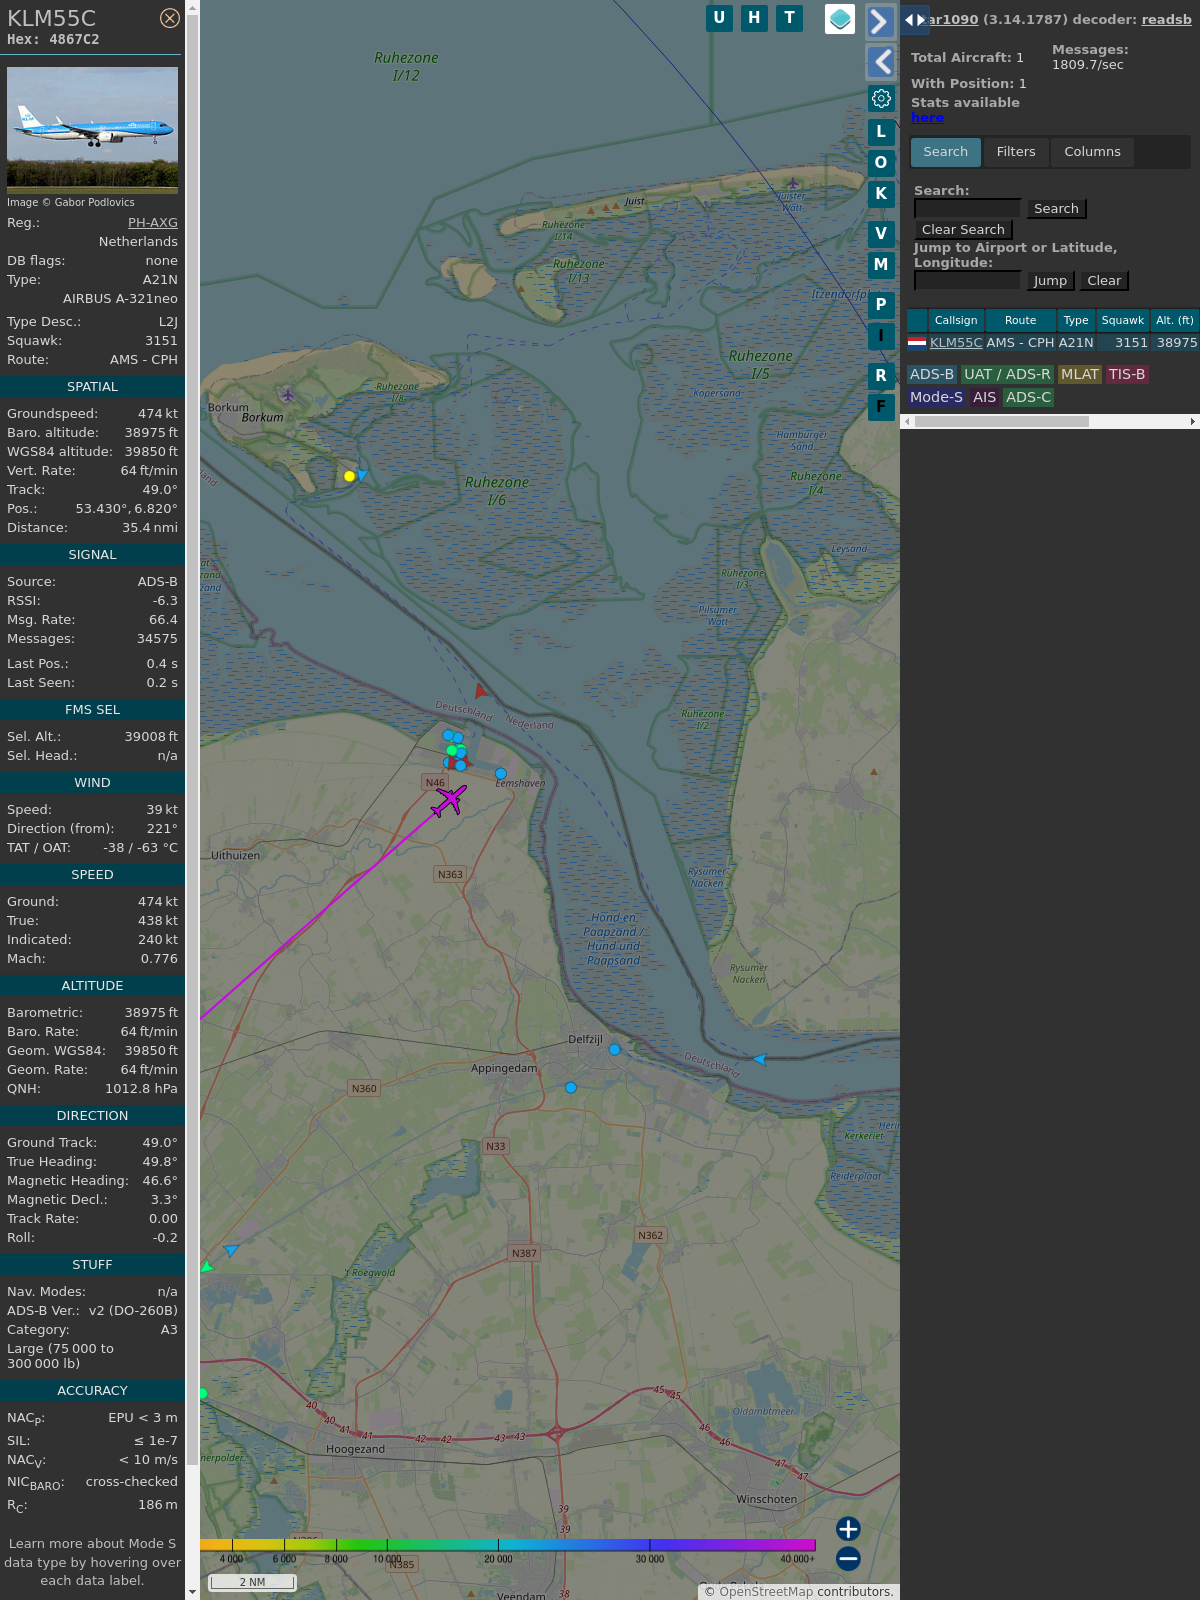Screen dimensions: 1200x1600
Task: Toggle the V map button
Action: pyautogui.click(x=881, y=234)
